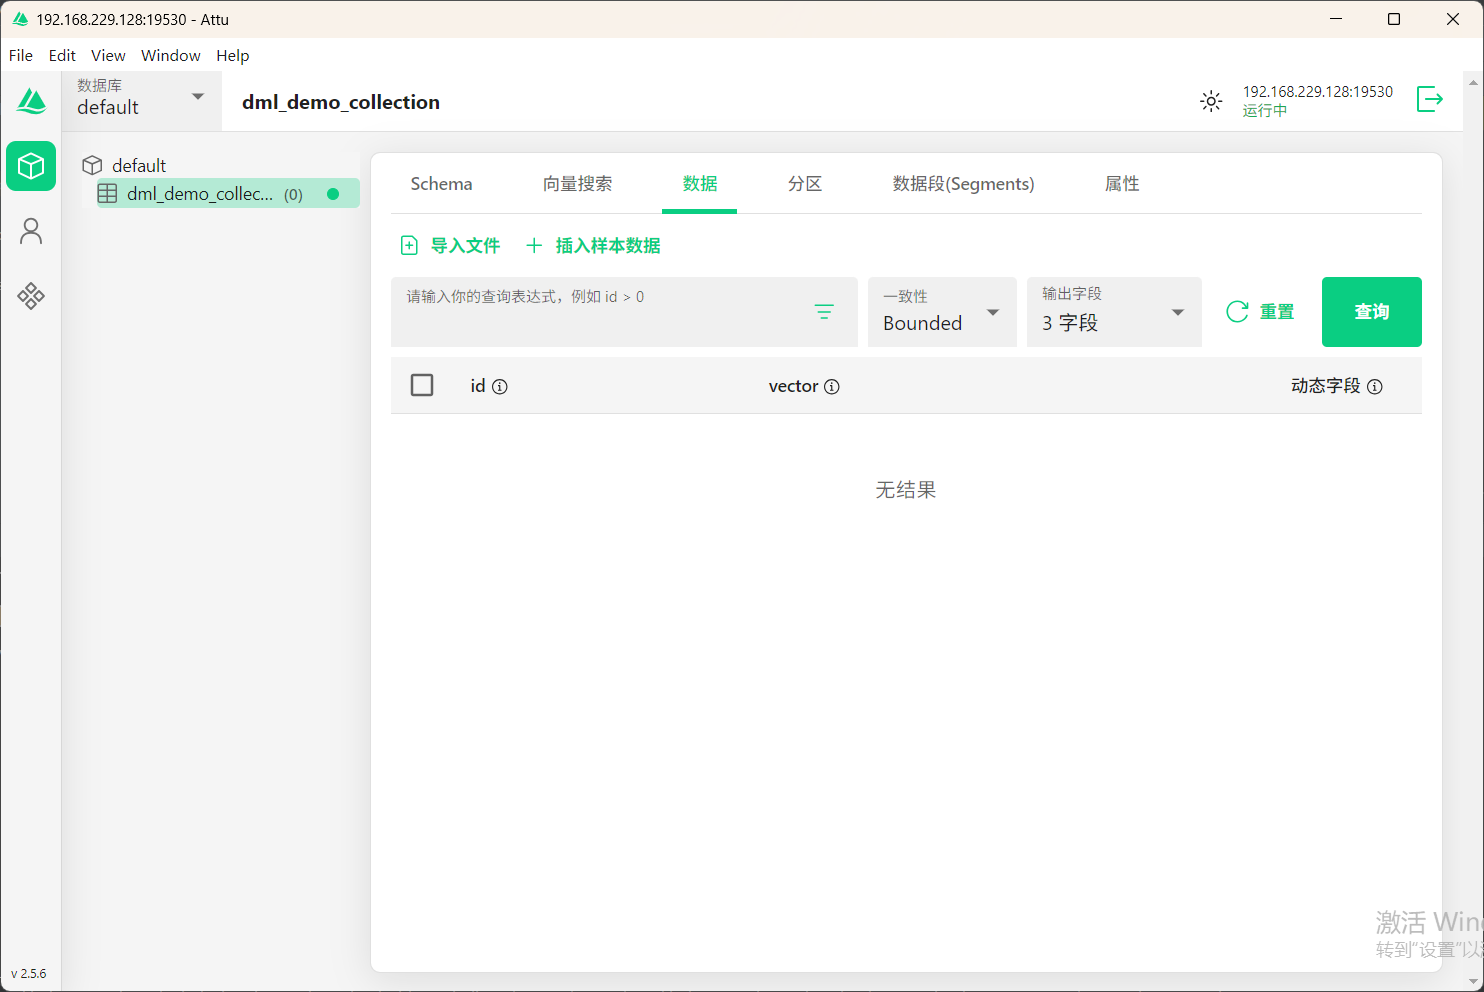
Task: Open the query filter icon
Action: pyautogui.click(x=824, y=312)
